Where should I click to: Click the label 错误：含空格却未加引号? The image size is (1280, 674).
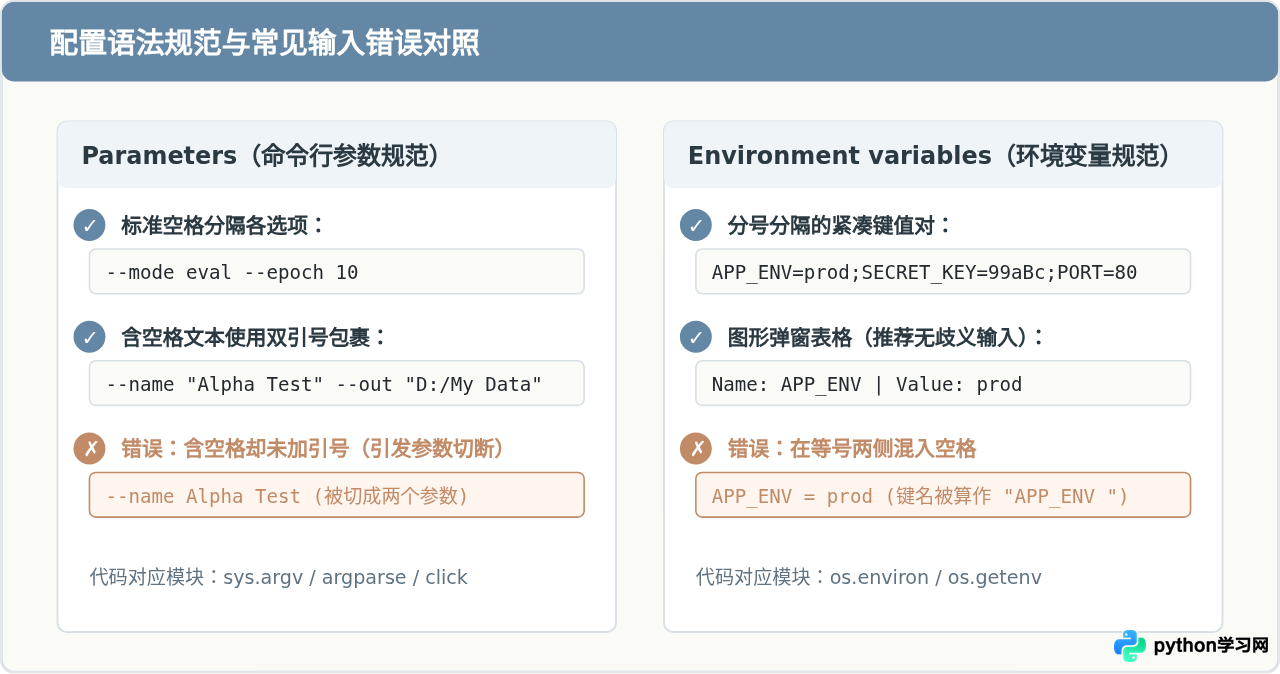(313, 449)
